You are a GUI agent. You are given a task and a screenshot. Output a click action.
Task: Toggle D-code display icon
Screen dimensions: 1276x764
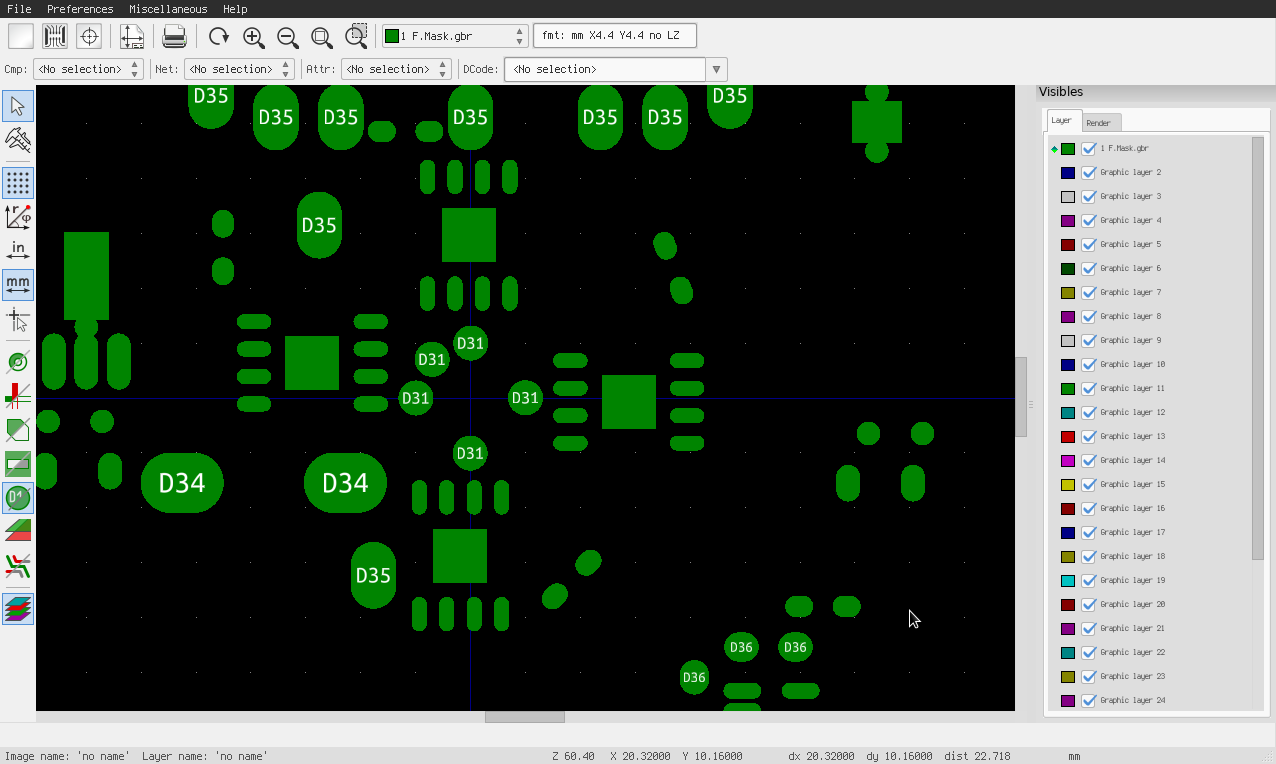pyautogui.click(x=18, y=497)
